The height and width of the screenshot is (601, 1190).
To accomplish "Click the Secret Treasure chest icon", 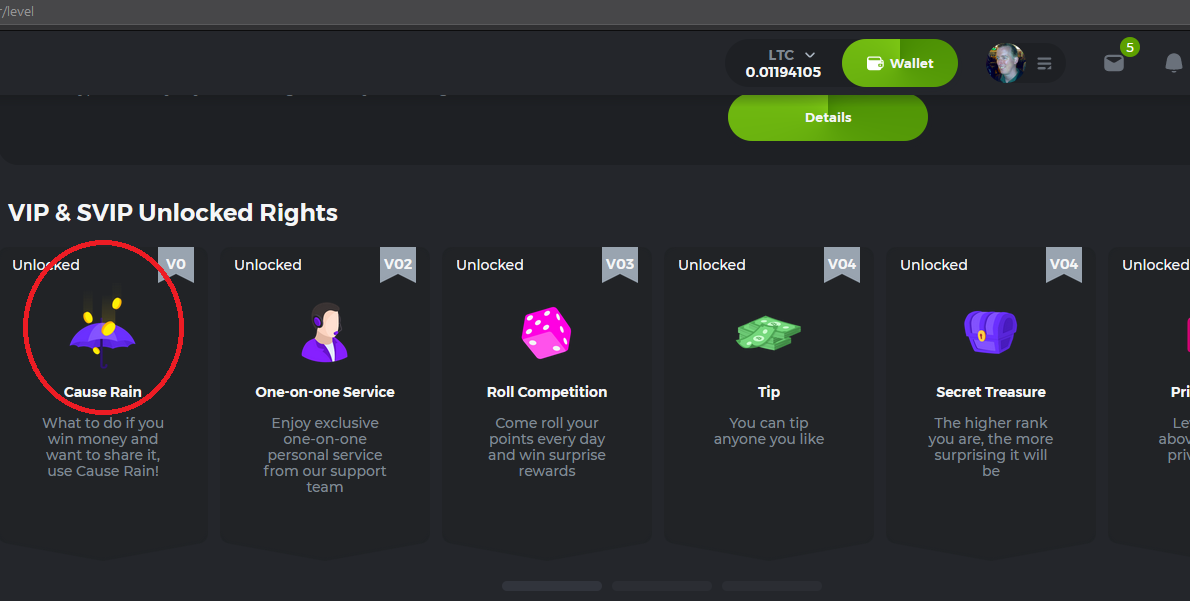I will tap(990, 332).
